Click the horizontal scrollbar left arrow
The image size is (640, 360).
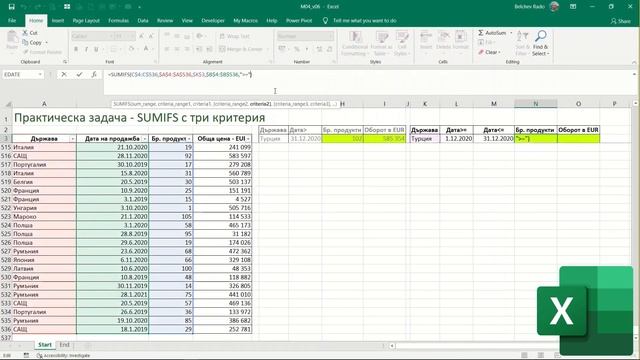point(392,346)
